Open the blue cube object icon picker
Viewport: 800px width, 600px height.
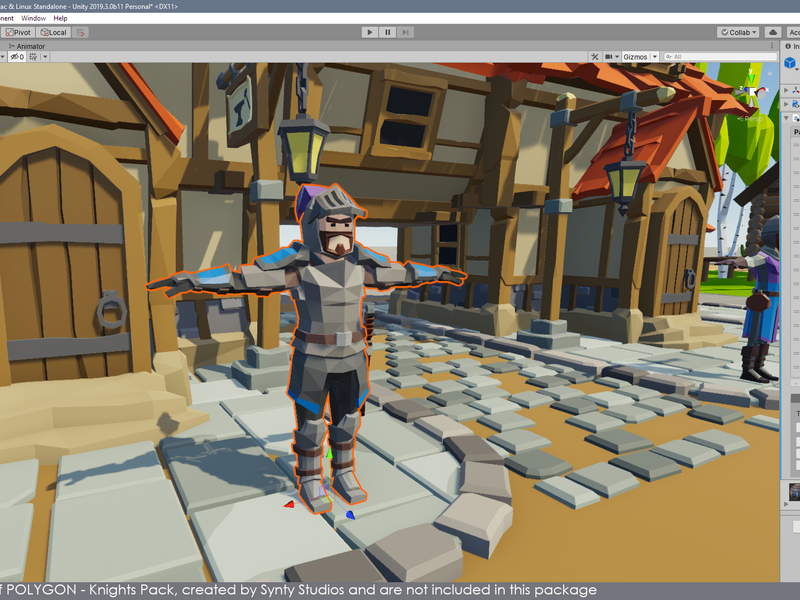790,63
